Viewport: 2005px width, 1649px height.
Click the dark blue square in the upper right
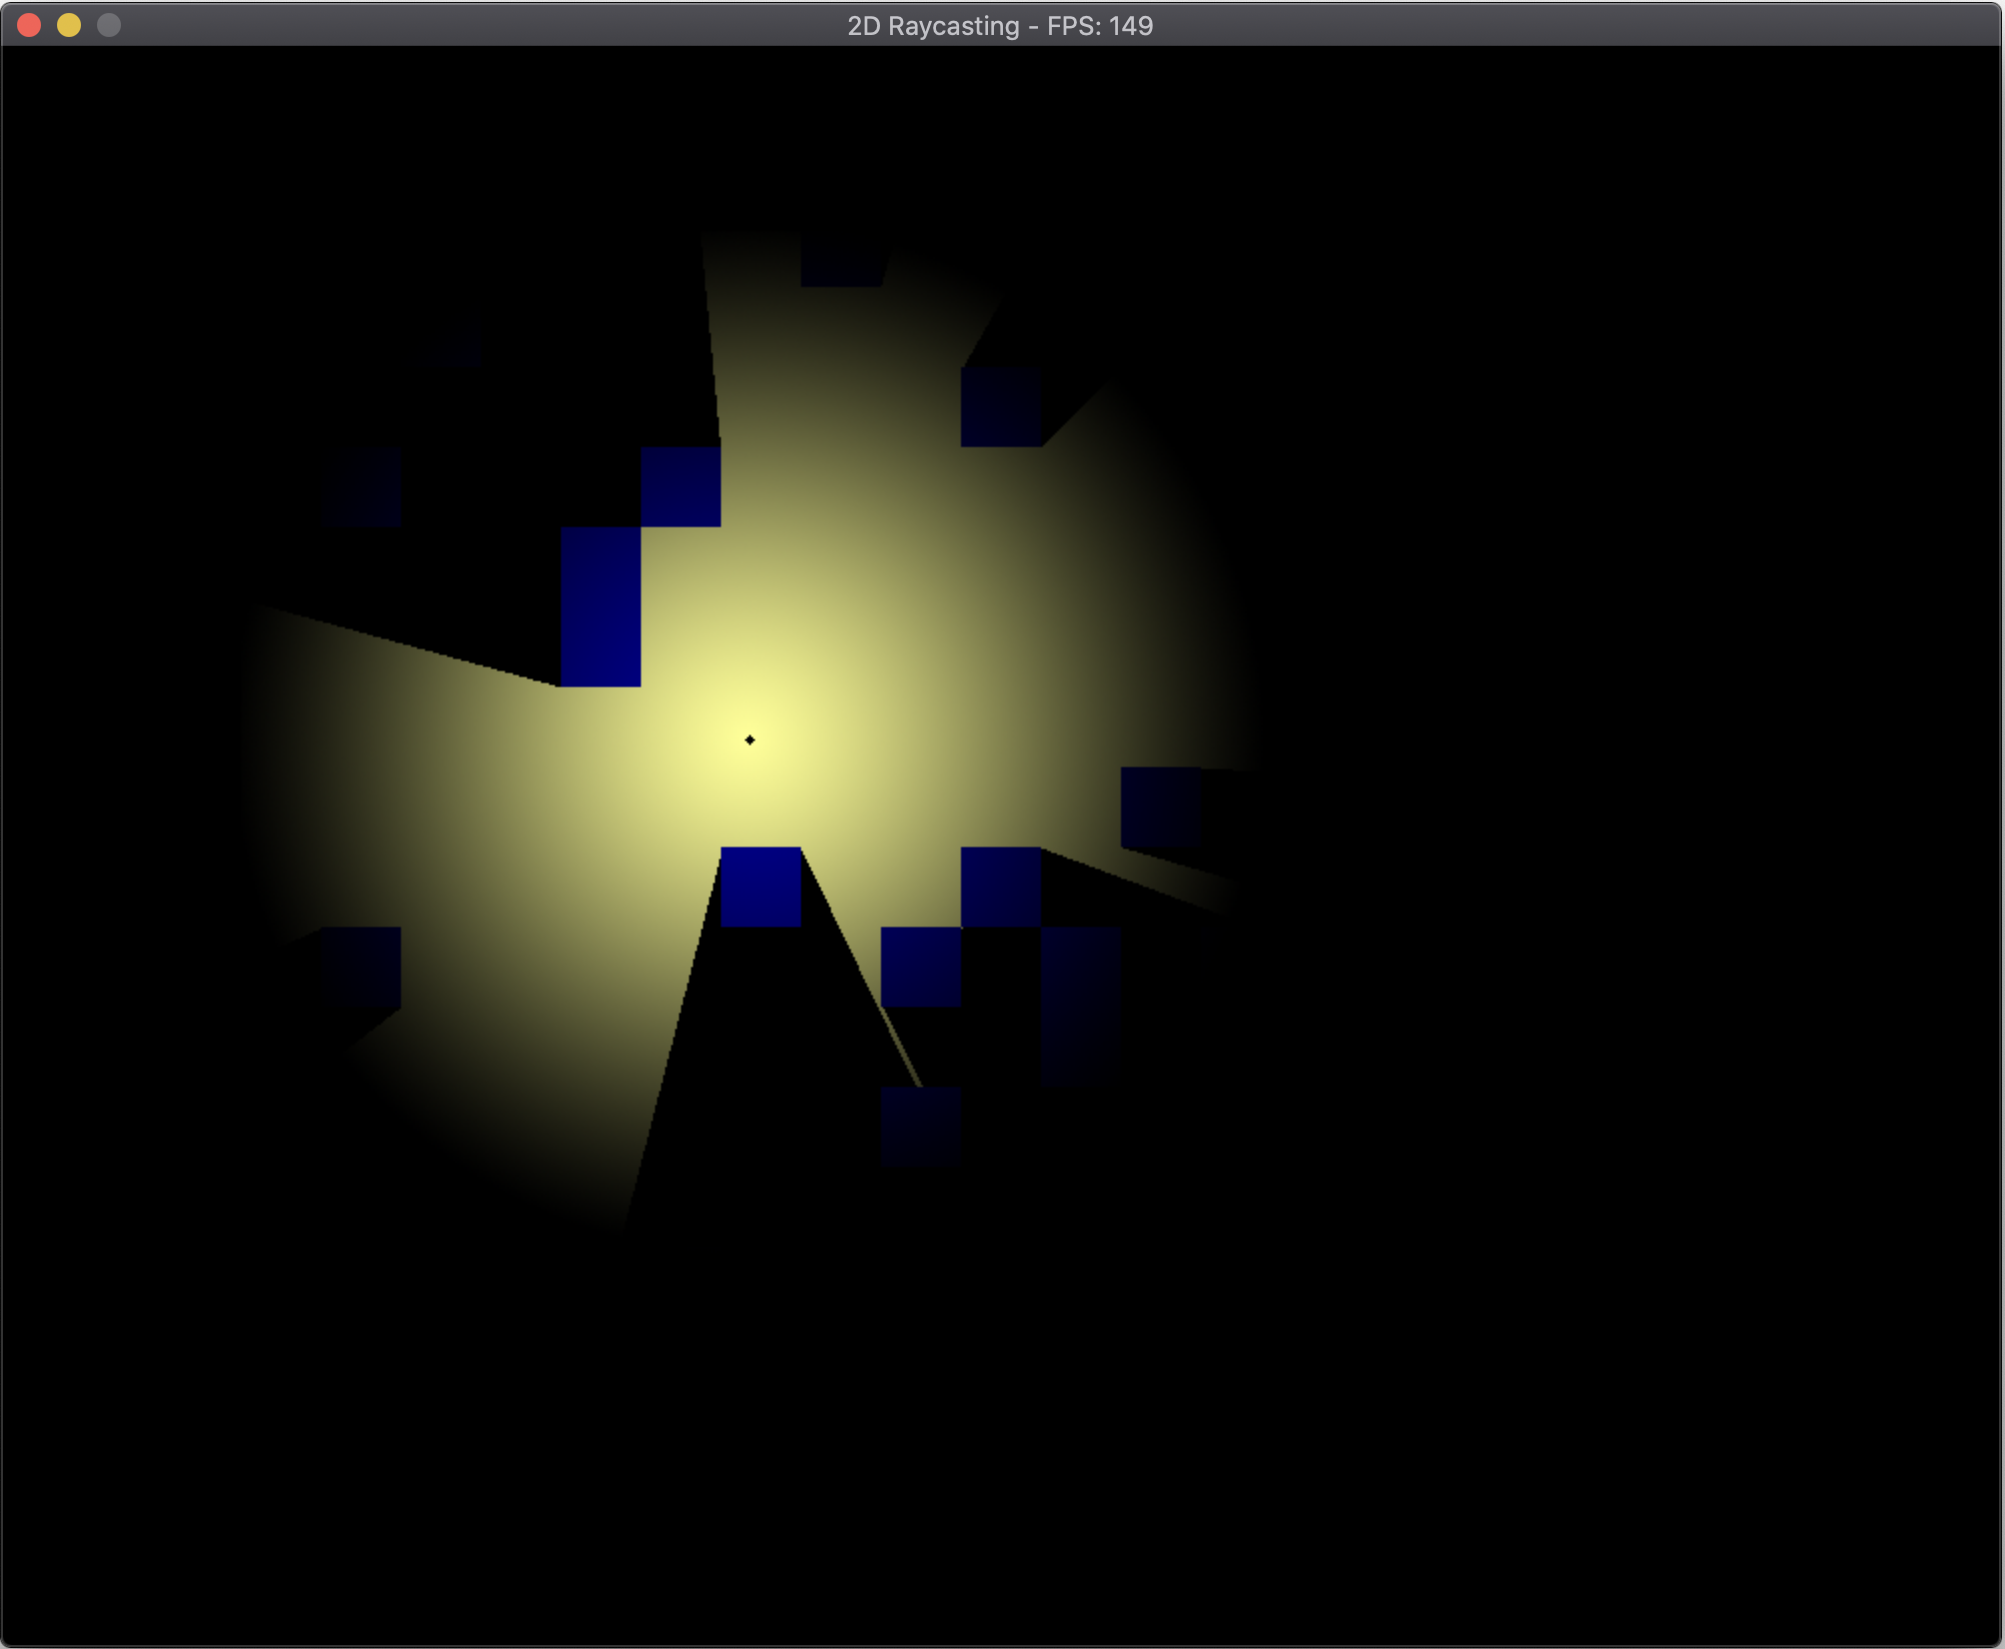tap(1000, 407)
